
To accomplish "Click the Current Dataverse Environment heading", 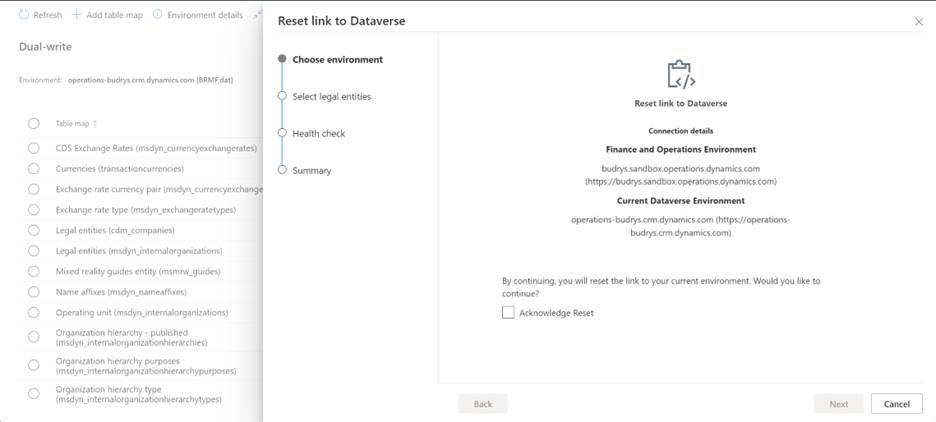I will (x=681, y=201).
